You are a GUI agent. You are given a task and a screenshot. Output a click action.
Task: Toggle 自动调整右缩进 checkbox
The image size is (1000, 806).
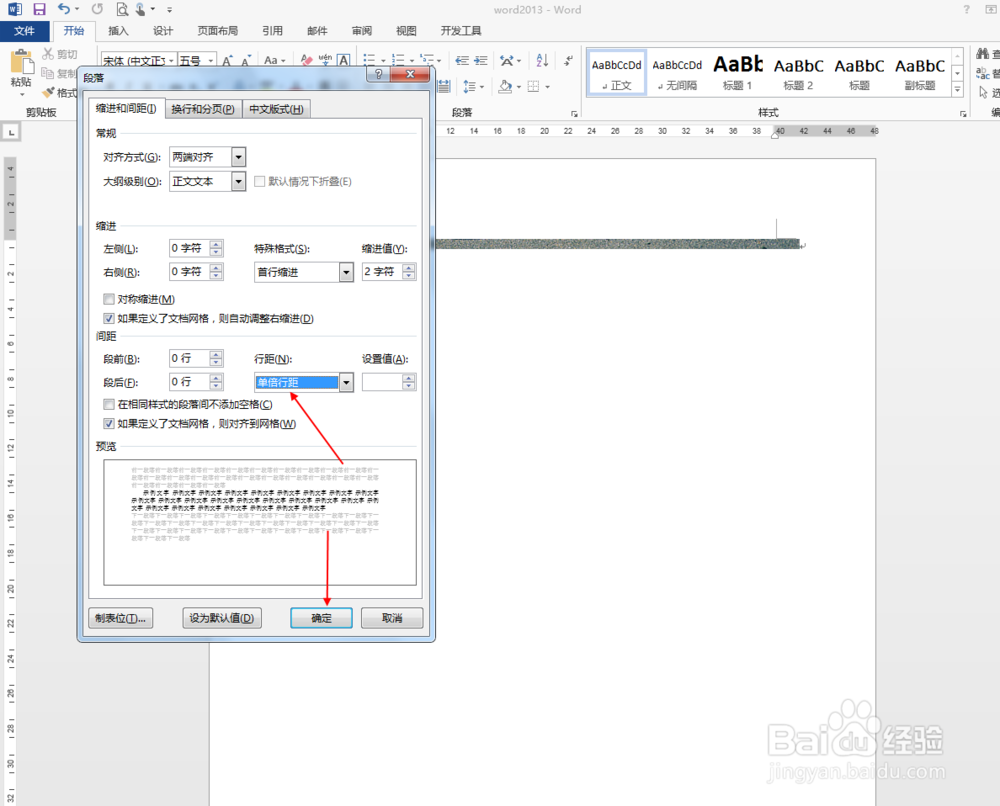(109, 318)
